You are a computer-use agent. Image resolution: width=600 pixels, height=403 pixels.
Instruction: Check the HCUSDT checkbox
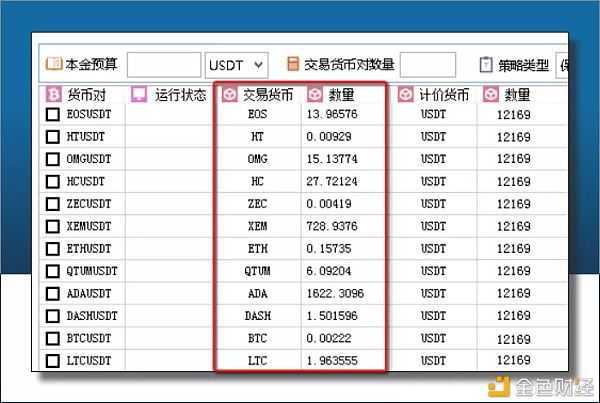coord(53,181)
